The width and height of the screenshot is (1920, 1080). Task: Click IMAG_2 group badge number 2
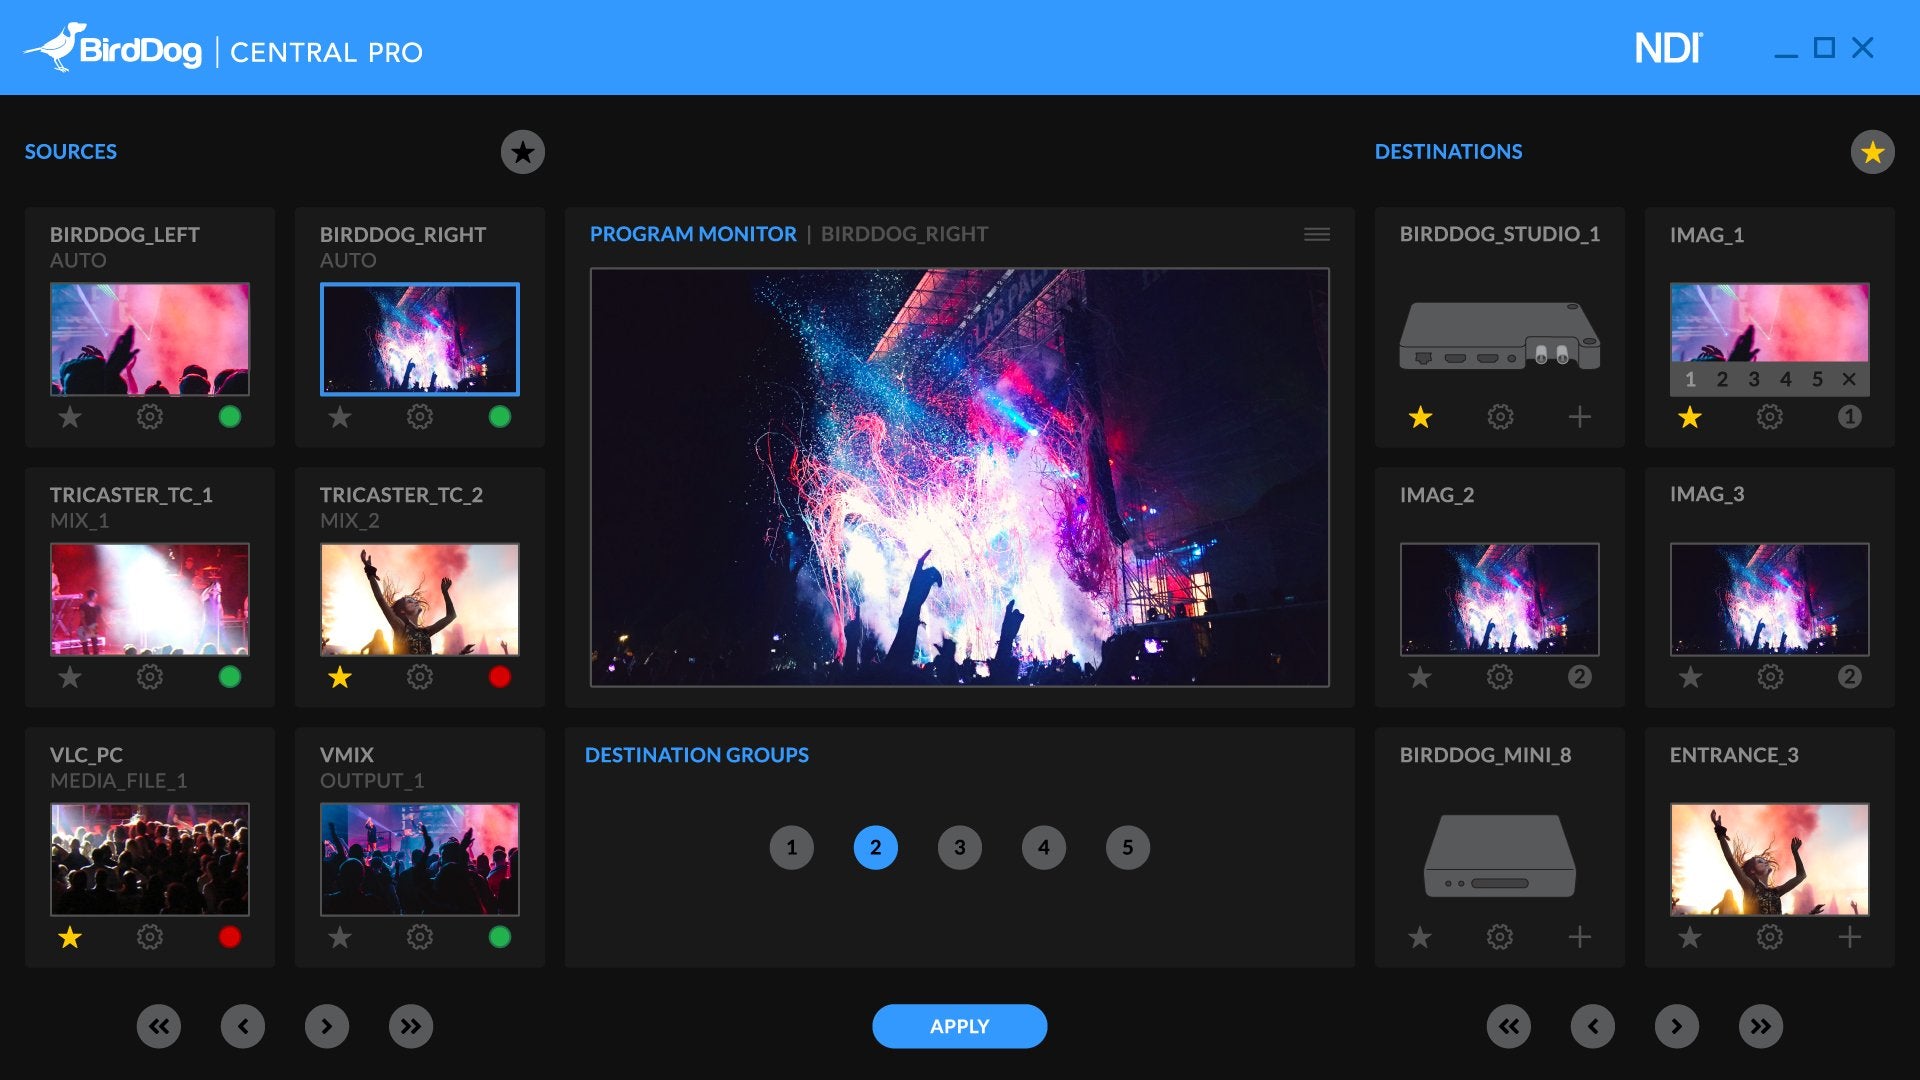tap(1580, 677)
